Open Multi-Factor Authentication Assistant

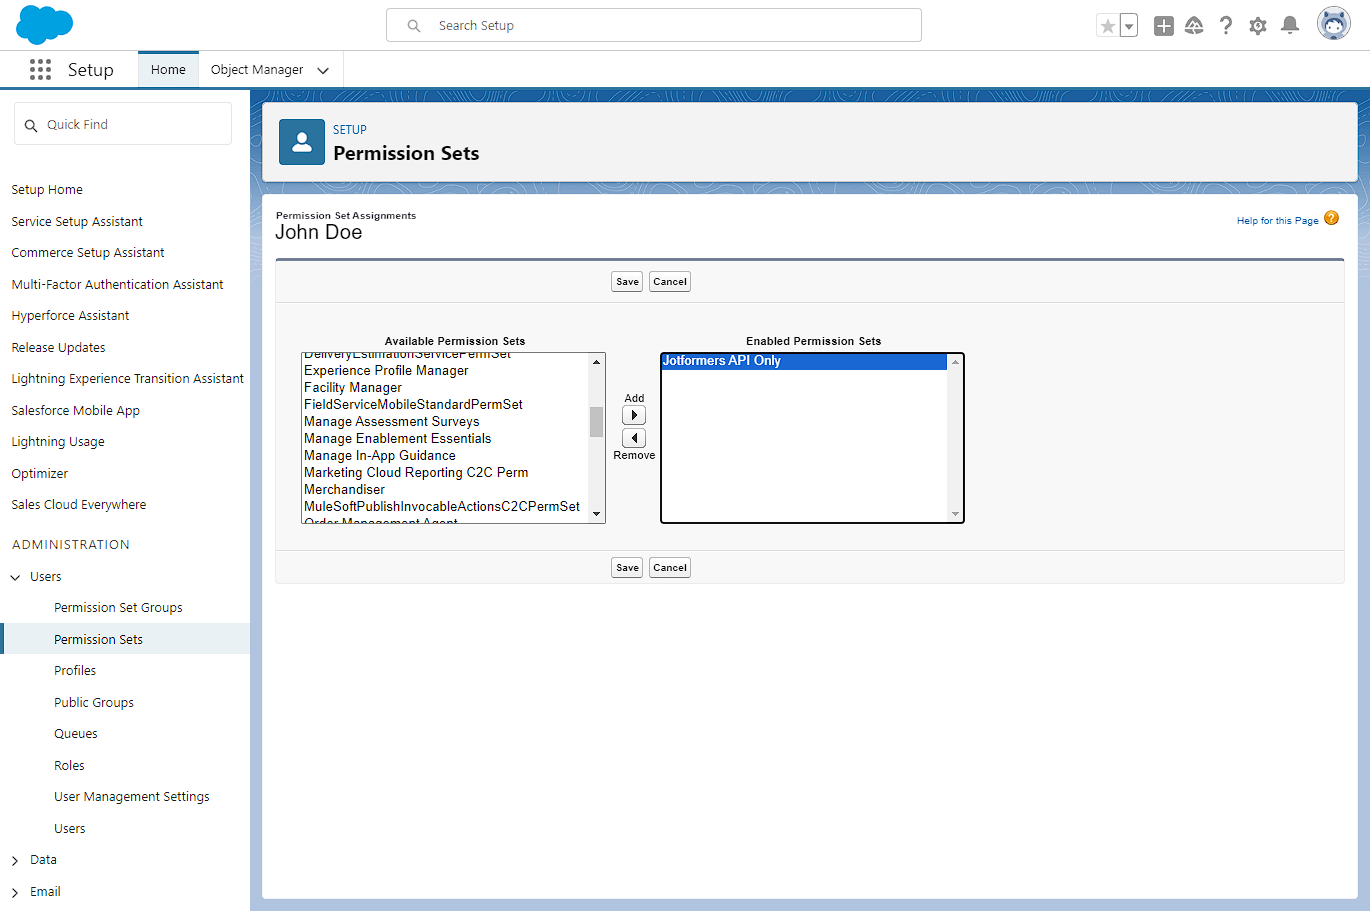pos(117,285)
